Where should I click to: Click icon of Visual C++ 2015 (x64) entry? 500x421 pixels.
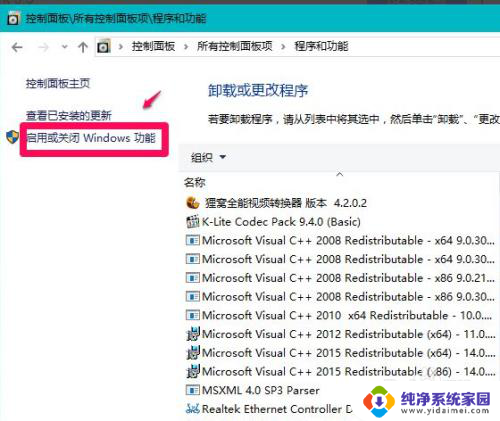click(193, 352)
